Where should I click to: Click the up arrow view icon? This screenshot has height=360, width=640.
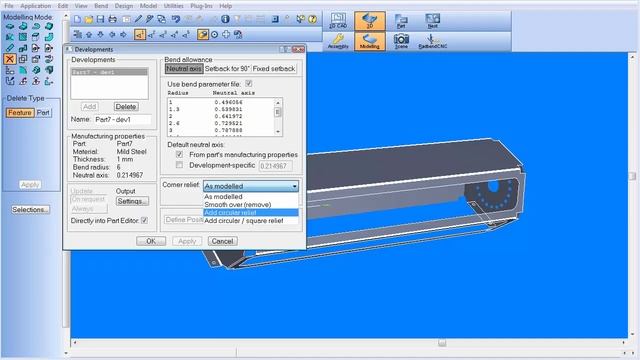tap(89, 35)
